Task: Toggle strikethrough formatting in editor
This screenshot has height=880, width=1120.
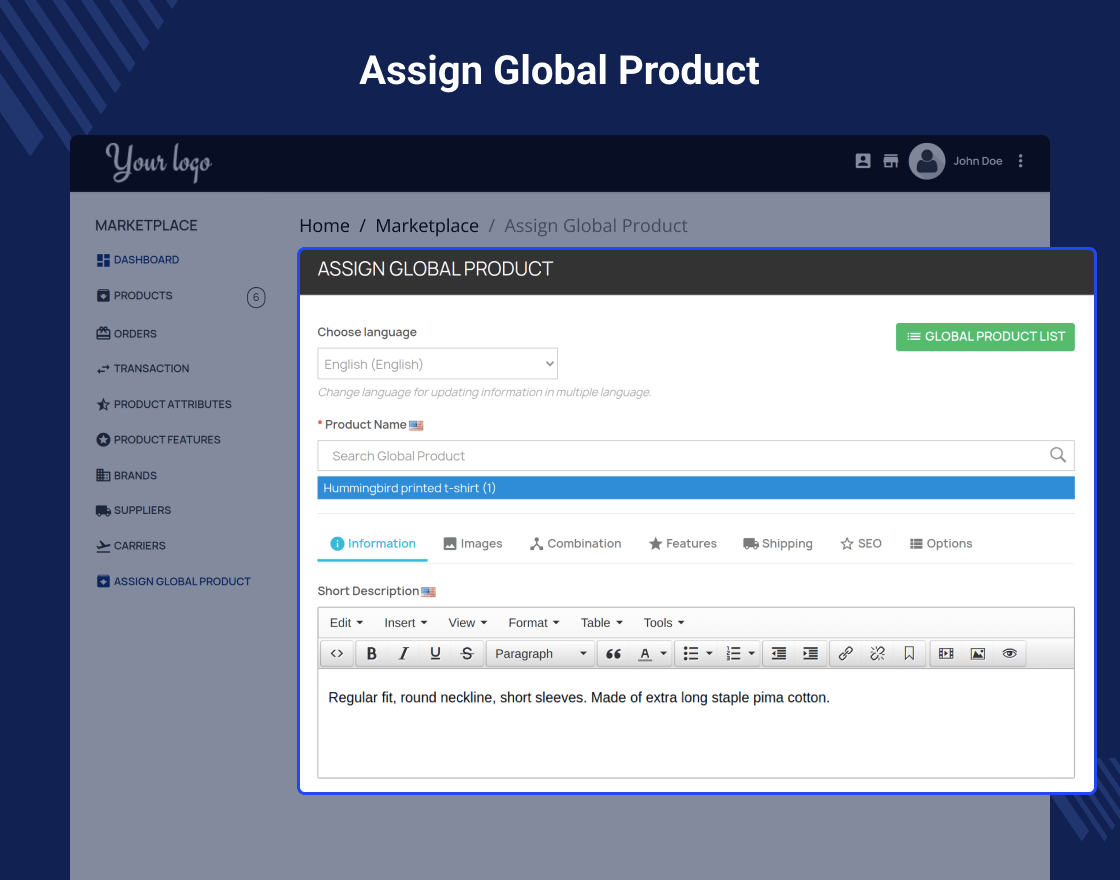Action: (467, 654)
